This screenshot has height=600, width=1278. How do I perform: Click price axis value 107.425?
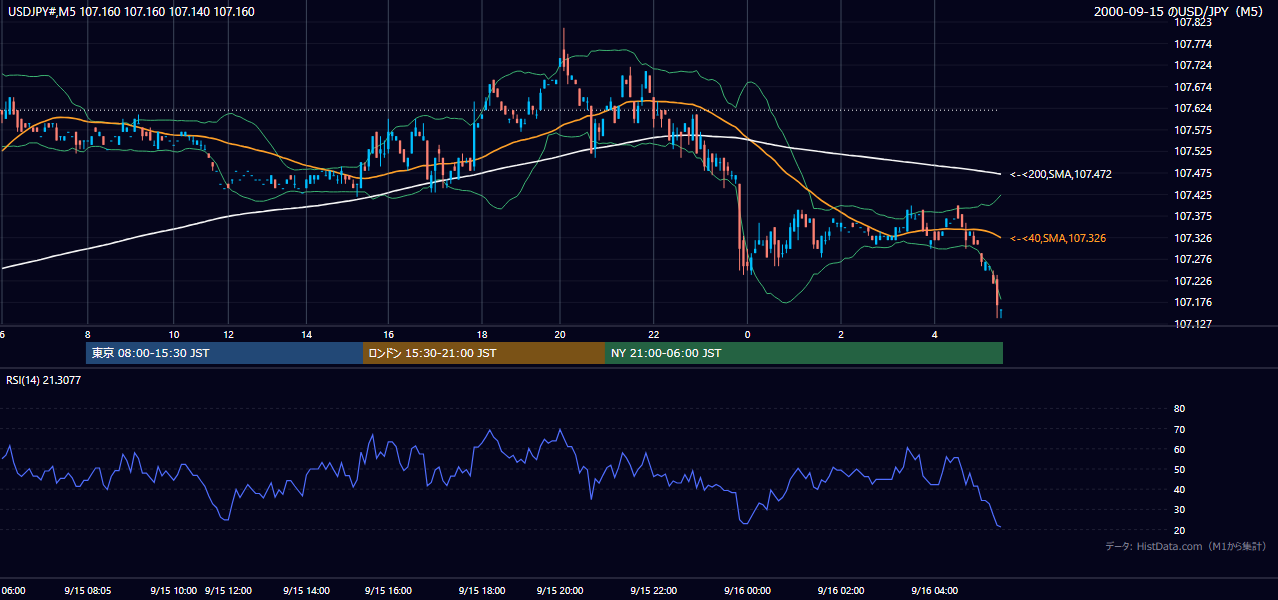coord(1194,195)
